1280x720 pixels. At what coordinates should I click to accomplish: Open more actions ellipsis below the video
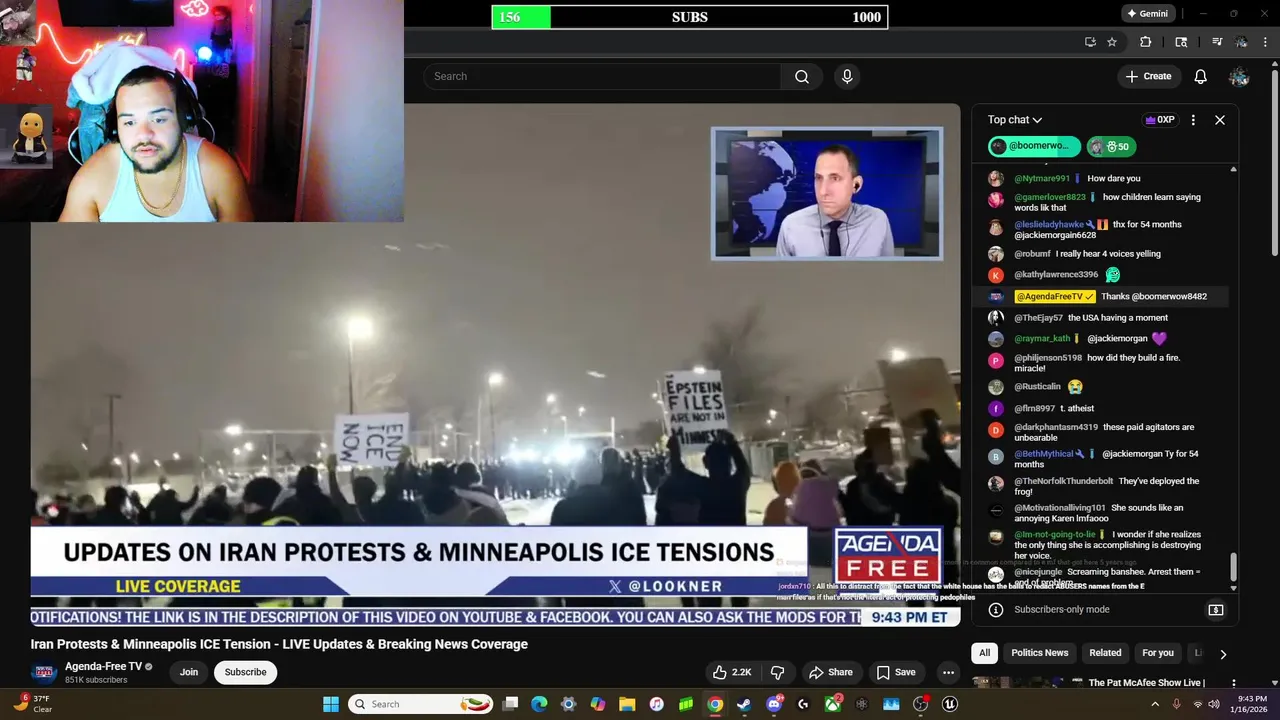pos(948,672)
